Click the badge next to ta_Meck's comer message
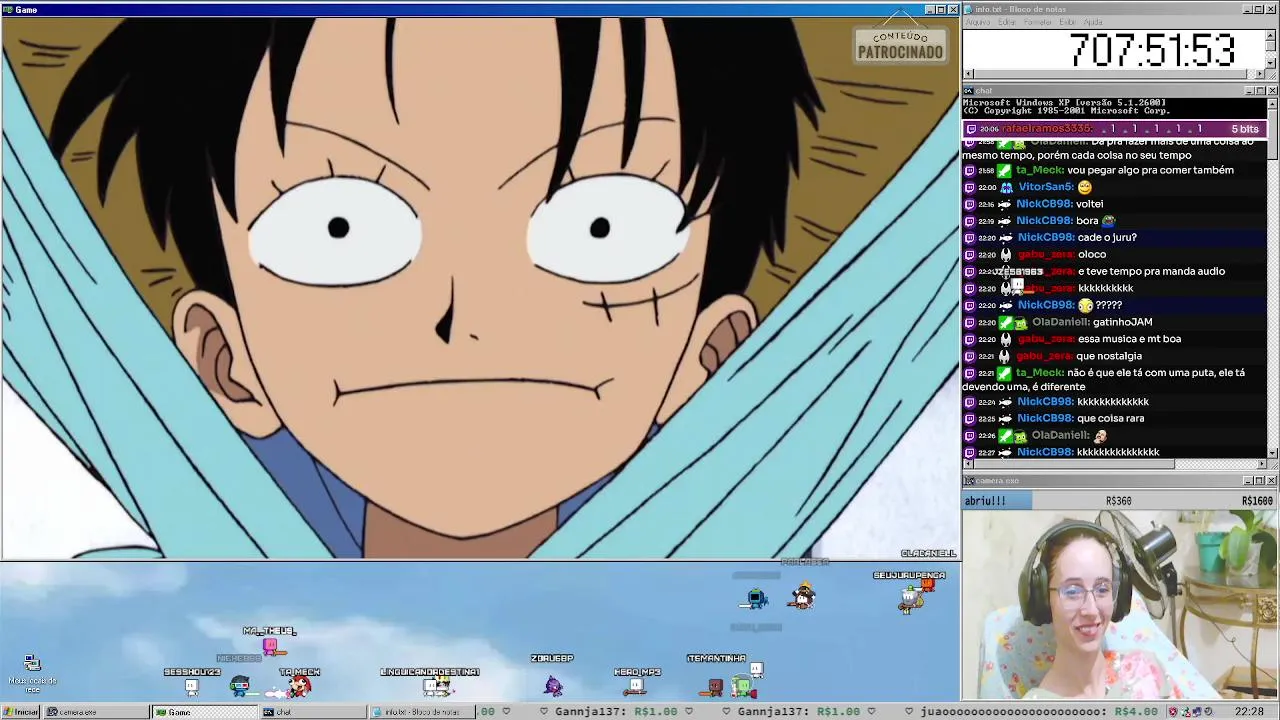Image resolution: width=1280 pixels, height=720 pixels. tap(1004, 171)
